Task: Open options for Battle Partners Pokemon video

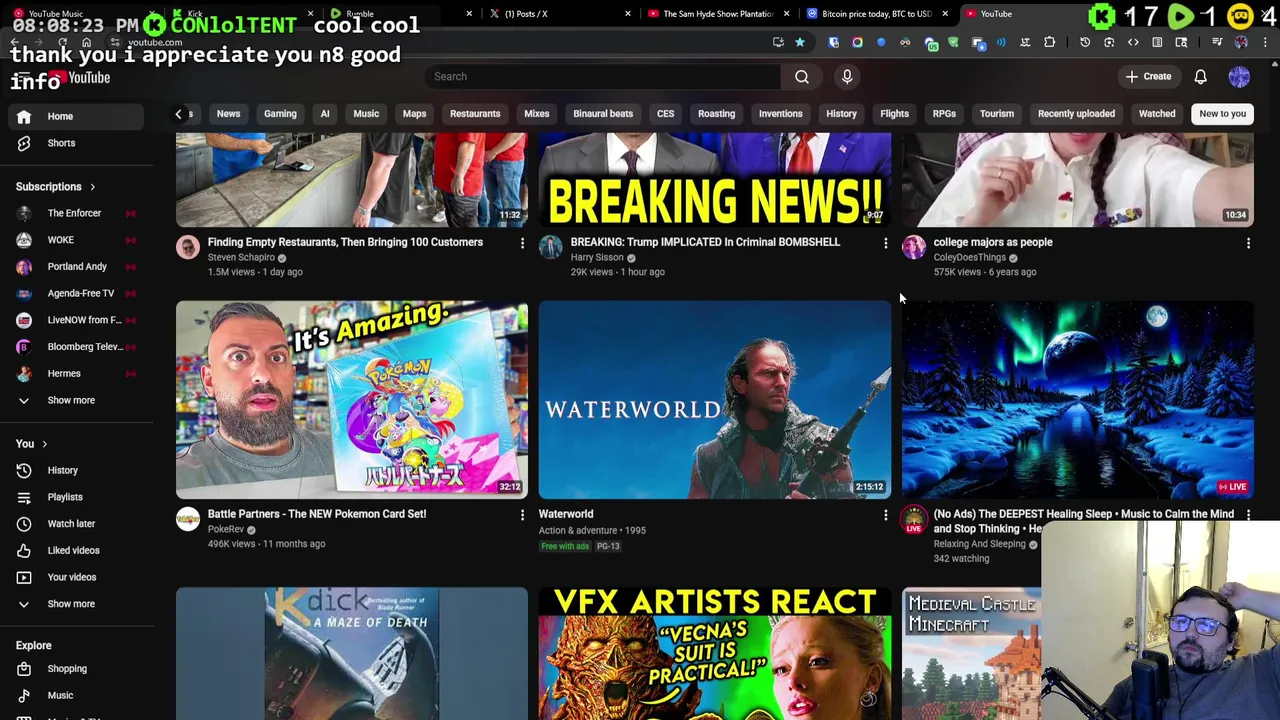Action: click(x=522, y=515)
